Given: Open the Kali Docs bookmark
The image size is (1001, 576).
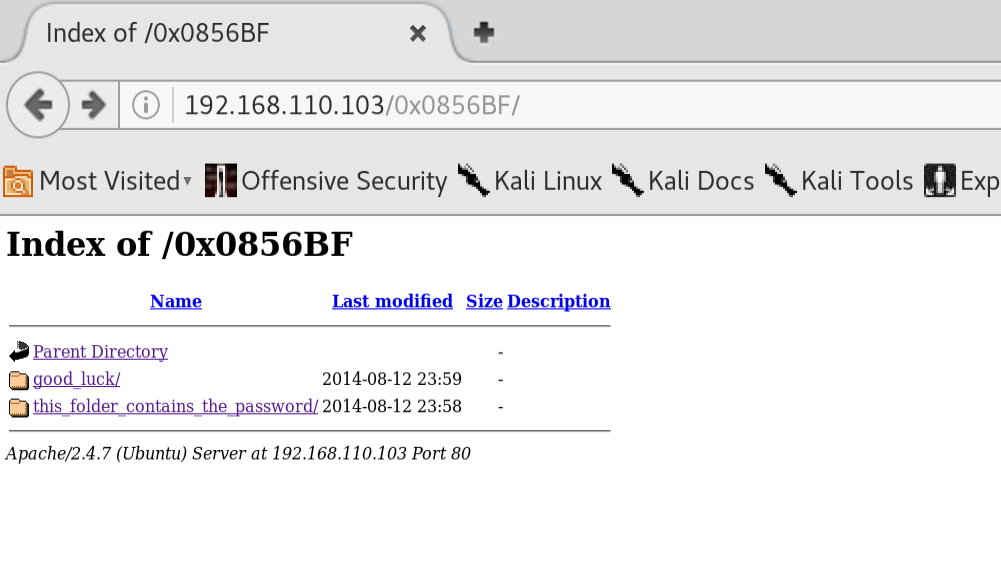Looking at the screenshot, I should (683, 181).
